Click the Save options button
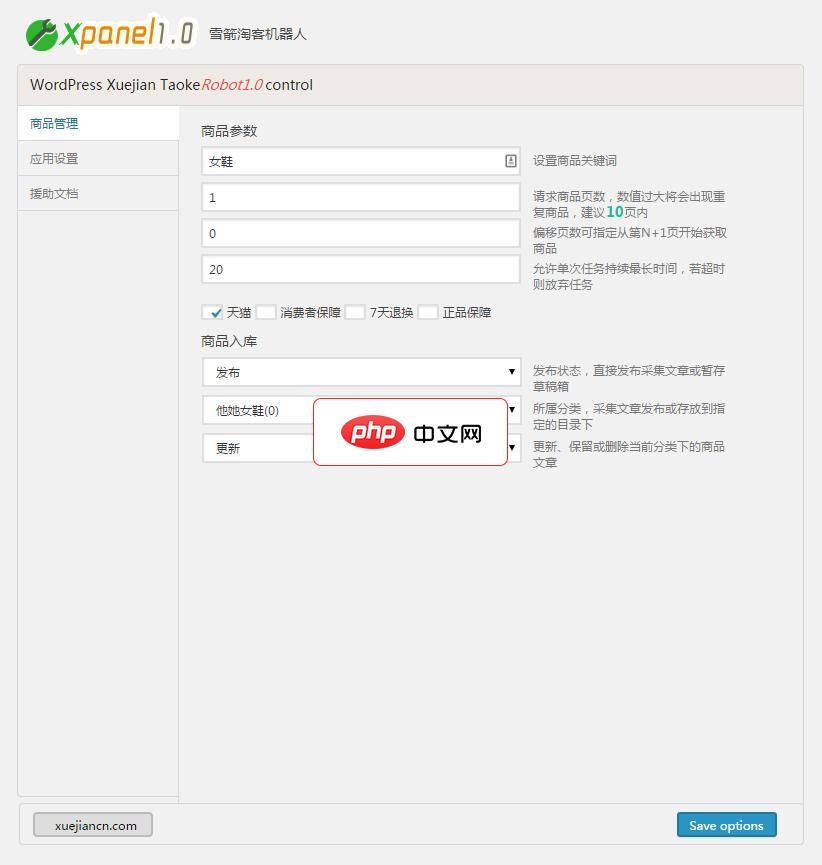This screenshot has height=865, width=822. click(726, 824)
